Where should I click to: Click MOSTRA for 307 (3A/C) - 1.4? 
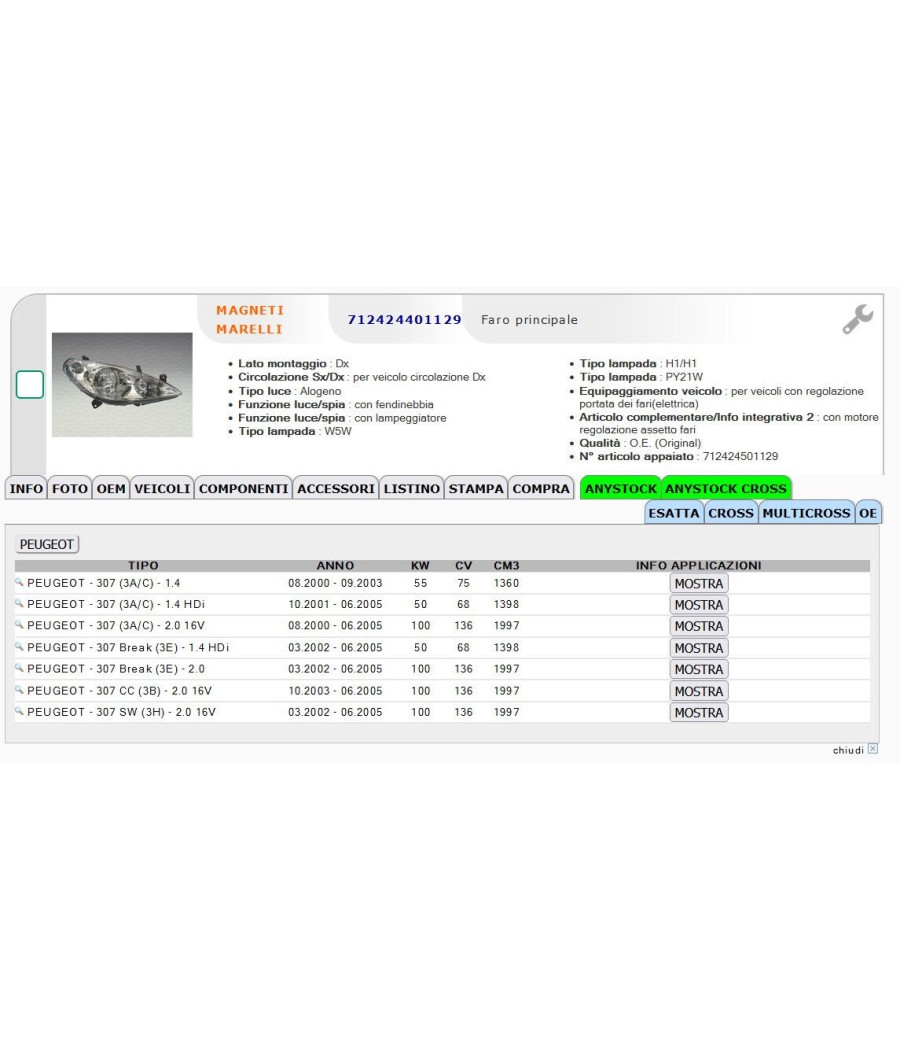point(699,583)
